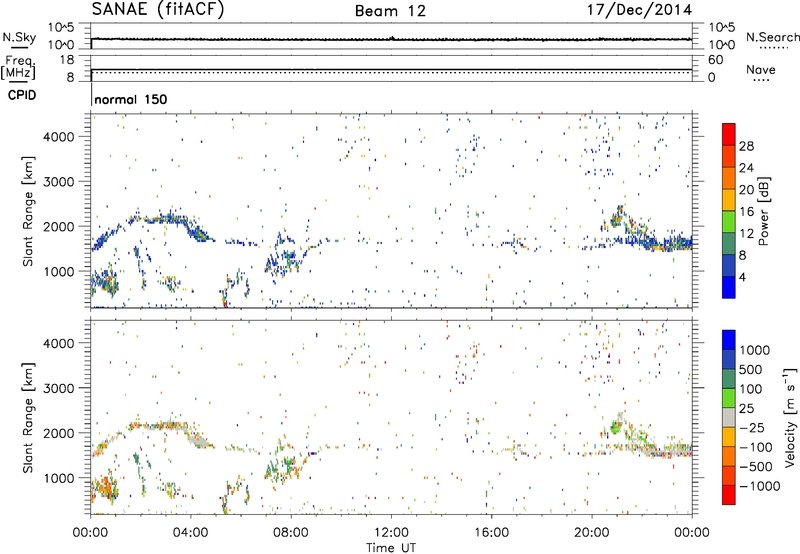Viewport: 800px width, 554px height.
Task: Click the '2000' tick of the velocity panel
Action: 59,433
